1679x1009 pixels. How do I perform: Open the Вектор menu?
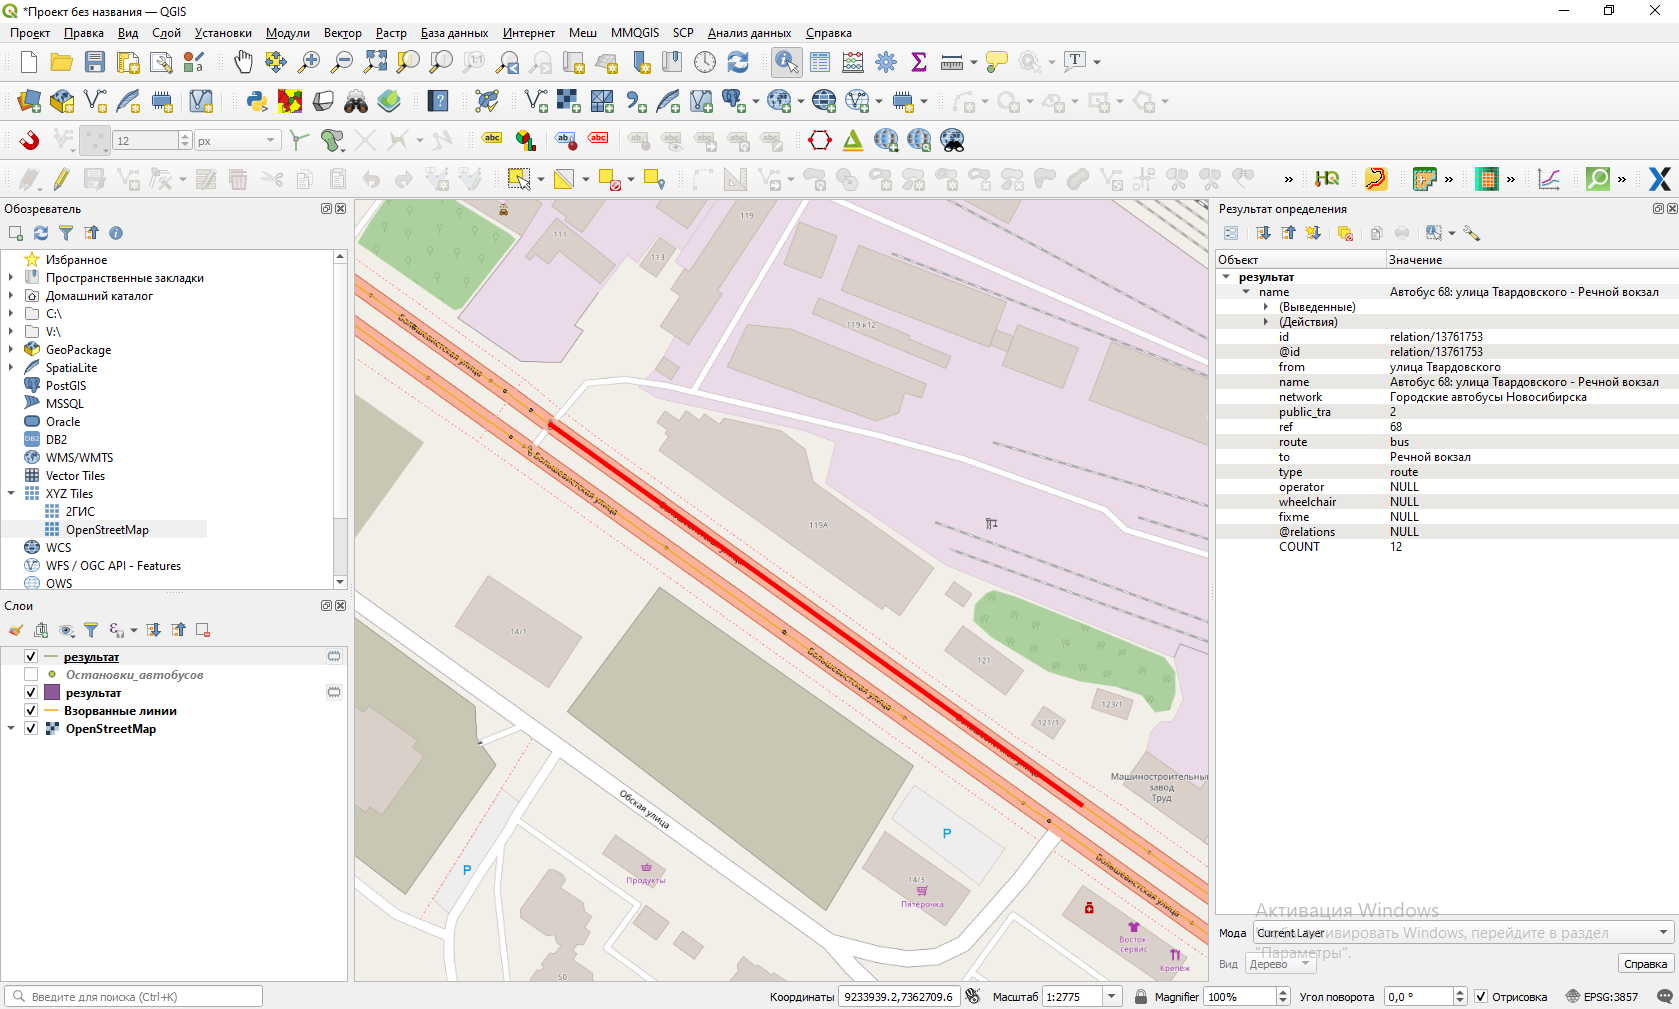[342, 33]
